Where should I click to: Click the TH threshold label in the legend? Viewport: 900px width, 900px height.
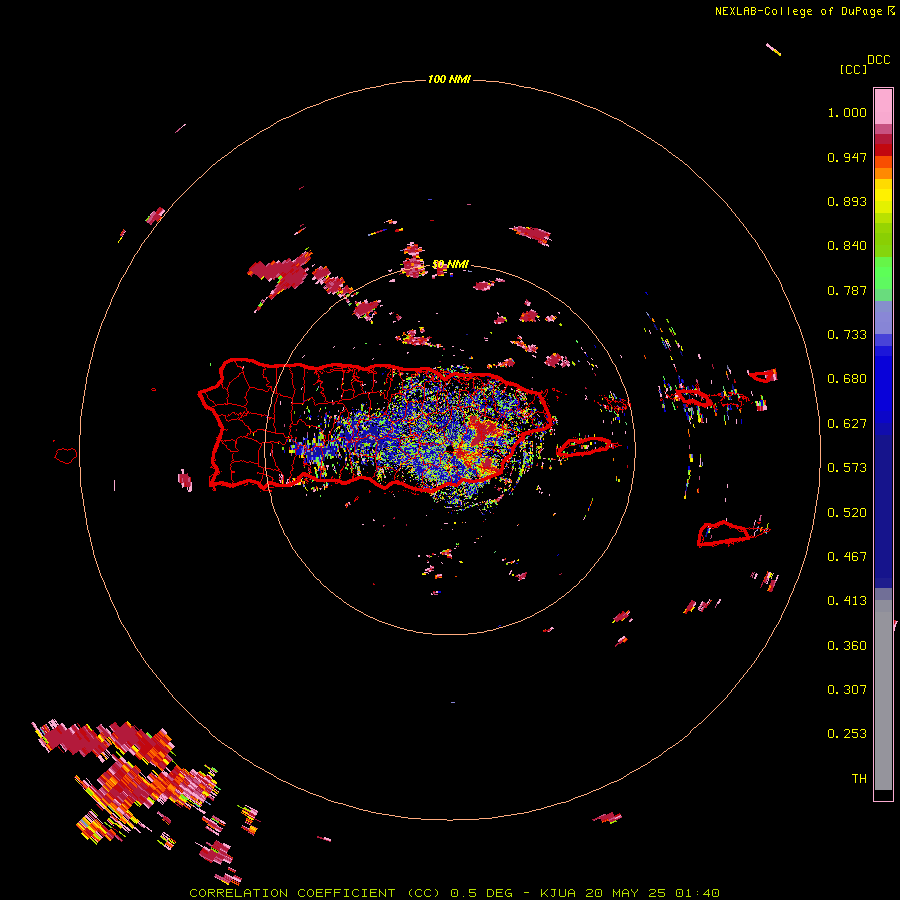859,779
